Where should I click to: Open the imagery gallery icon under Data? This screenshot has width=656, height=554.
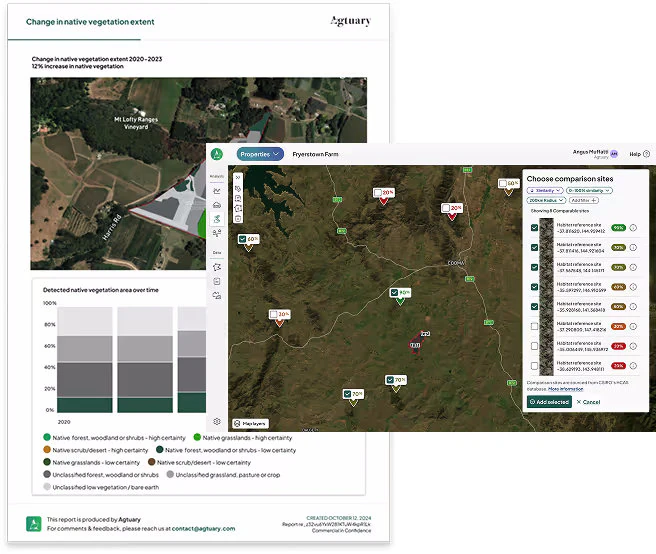[x=217, y=296]
